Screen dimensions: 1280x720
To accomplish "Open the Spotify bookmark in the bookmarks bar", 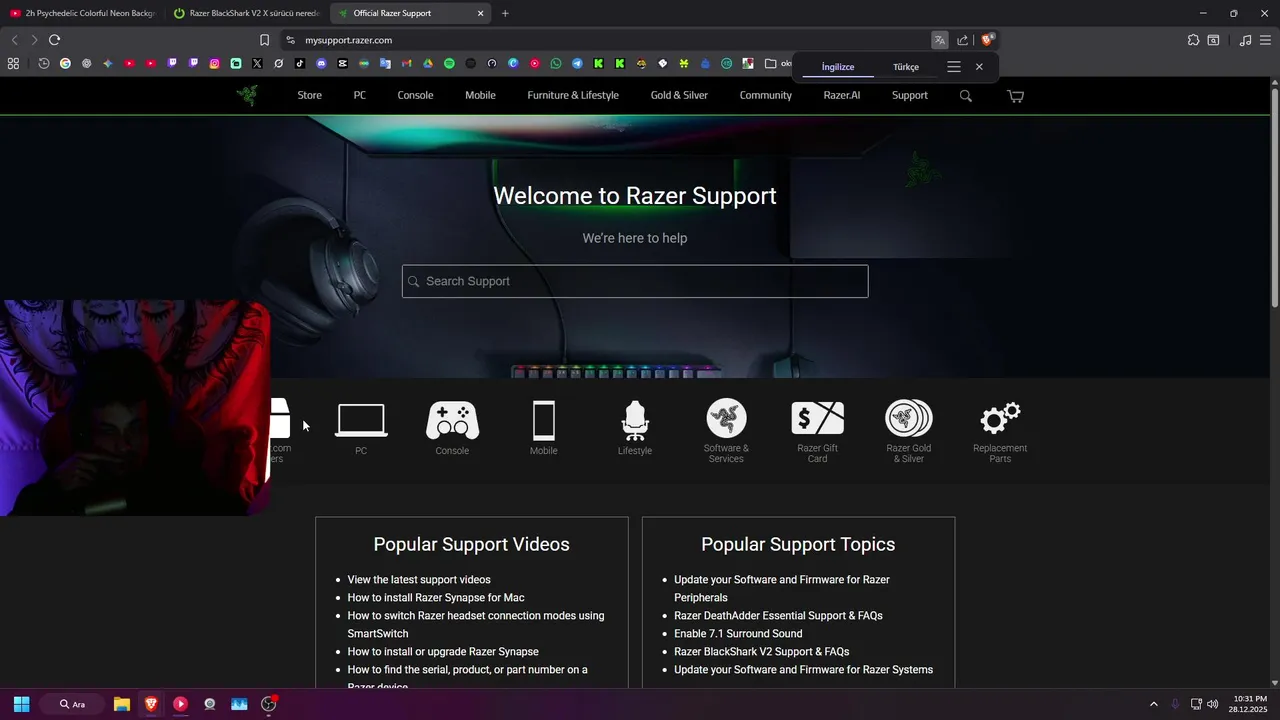I will (449, 63).
